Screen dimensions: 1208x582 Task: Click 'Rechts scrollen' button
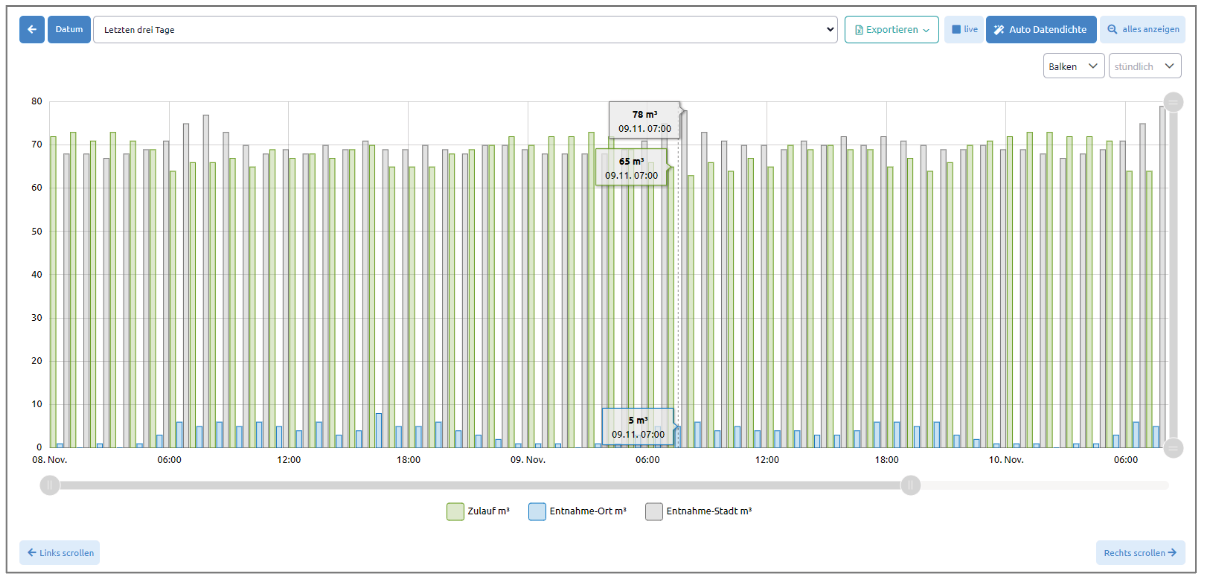pyautogui.click(x=1140, y=552)
